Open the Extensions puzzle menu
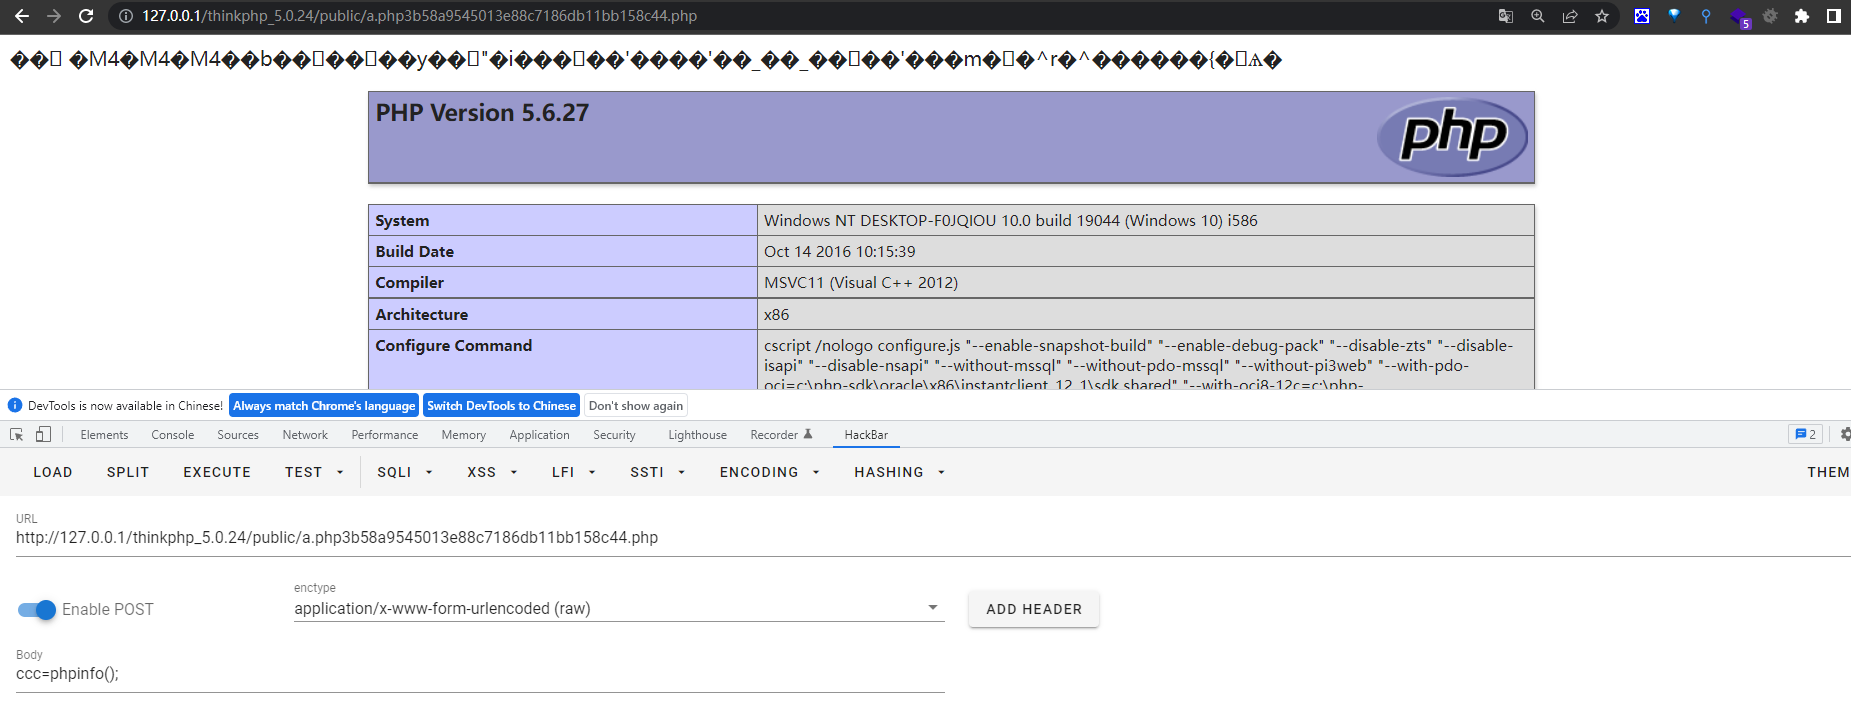1851x727 pixels. click(x=1802, y=16)
